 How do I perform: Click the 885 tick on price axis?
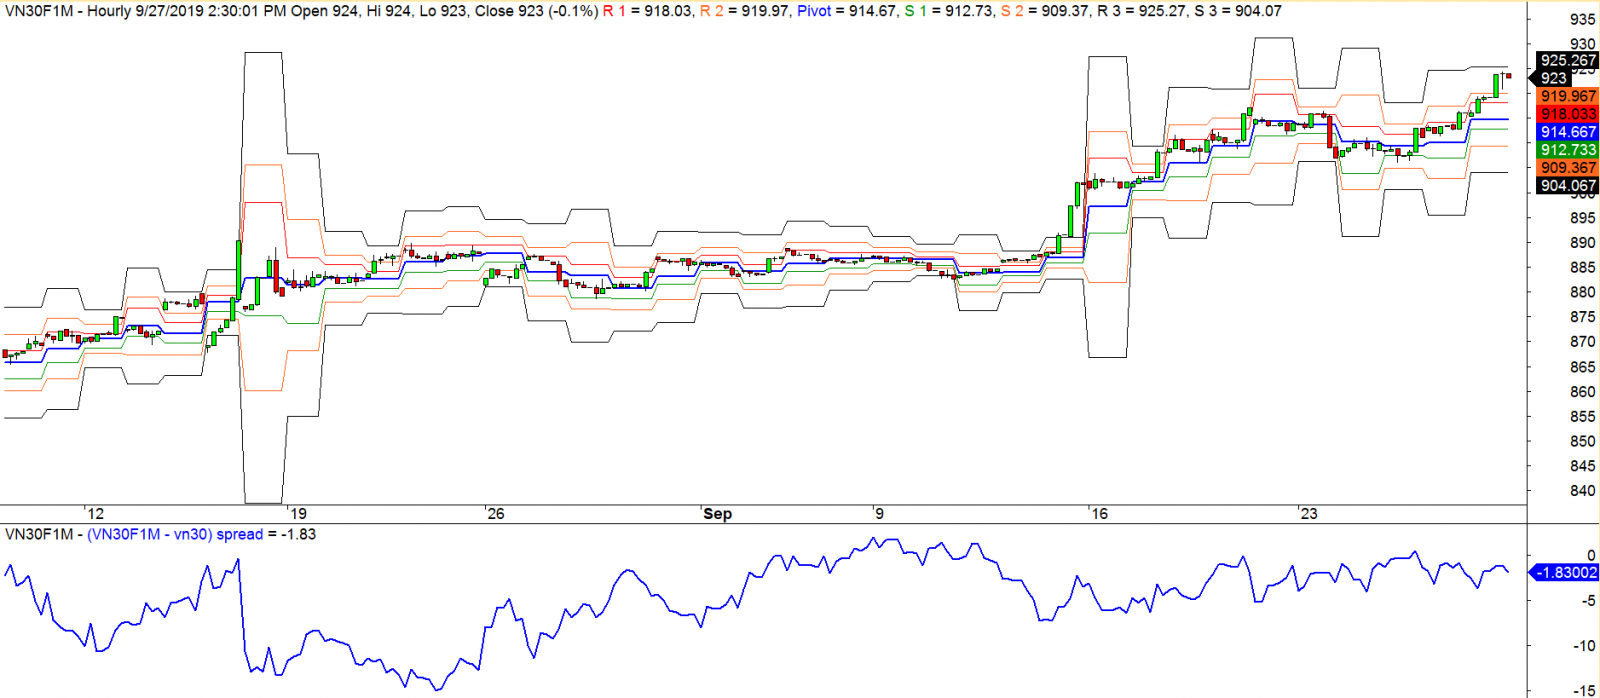click(1583, 268)
